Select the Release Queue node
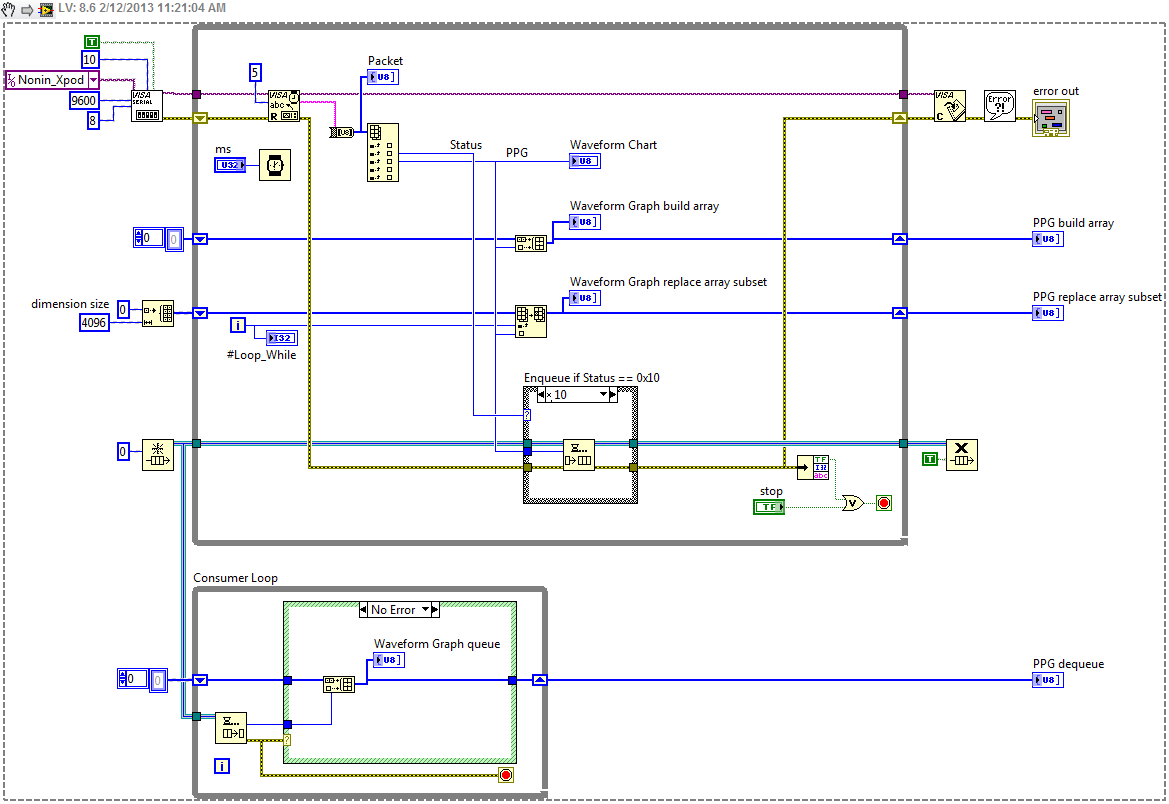This screenshot has height=804, width=1169. pyautogui.click(x=962, y=454)
